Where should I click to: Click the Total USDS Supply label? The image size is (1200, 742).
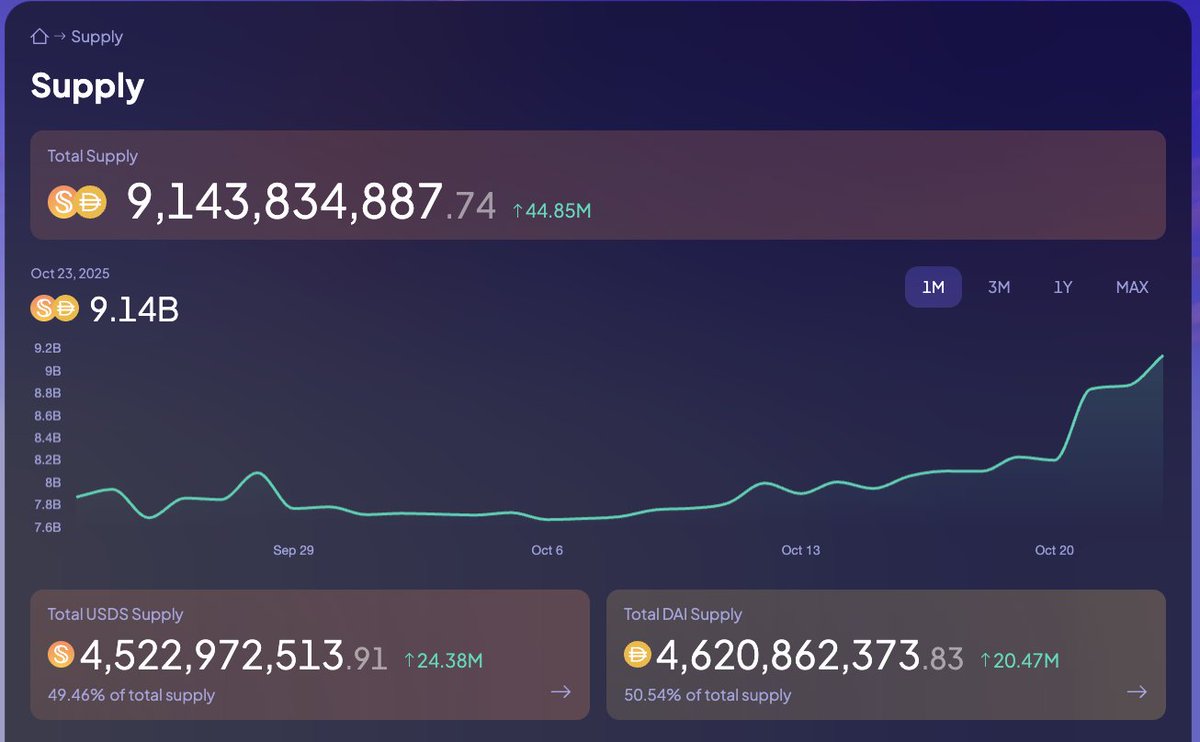pos(116,615)
